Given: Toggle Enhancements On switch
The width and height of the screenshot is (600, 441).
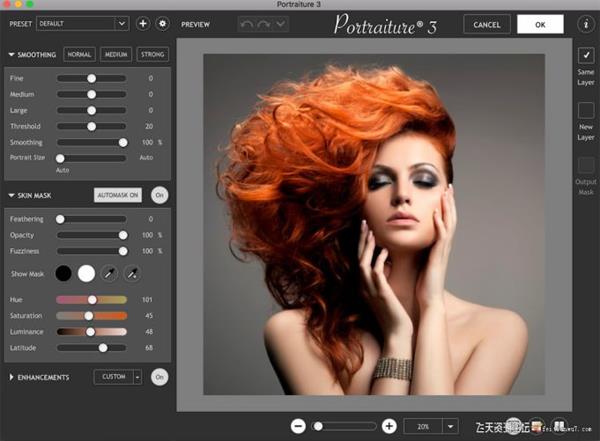Looking at the screenshot, I should [160, 377].
